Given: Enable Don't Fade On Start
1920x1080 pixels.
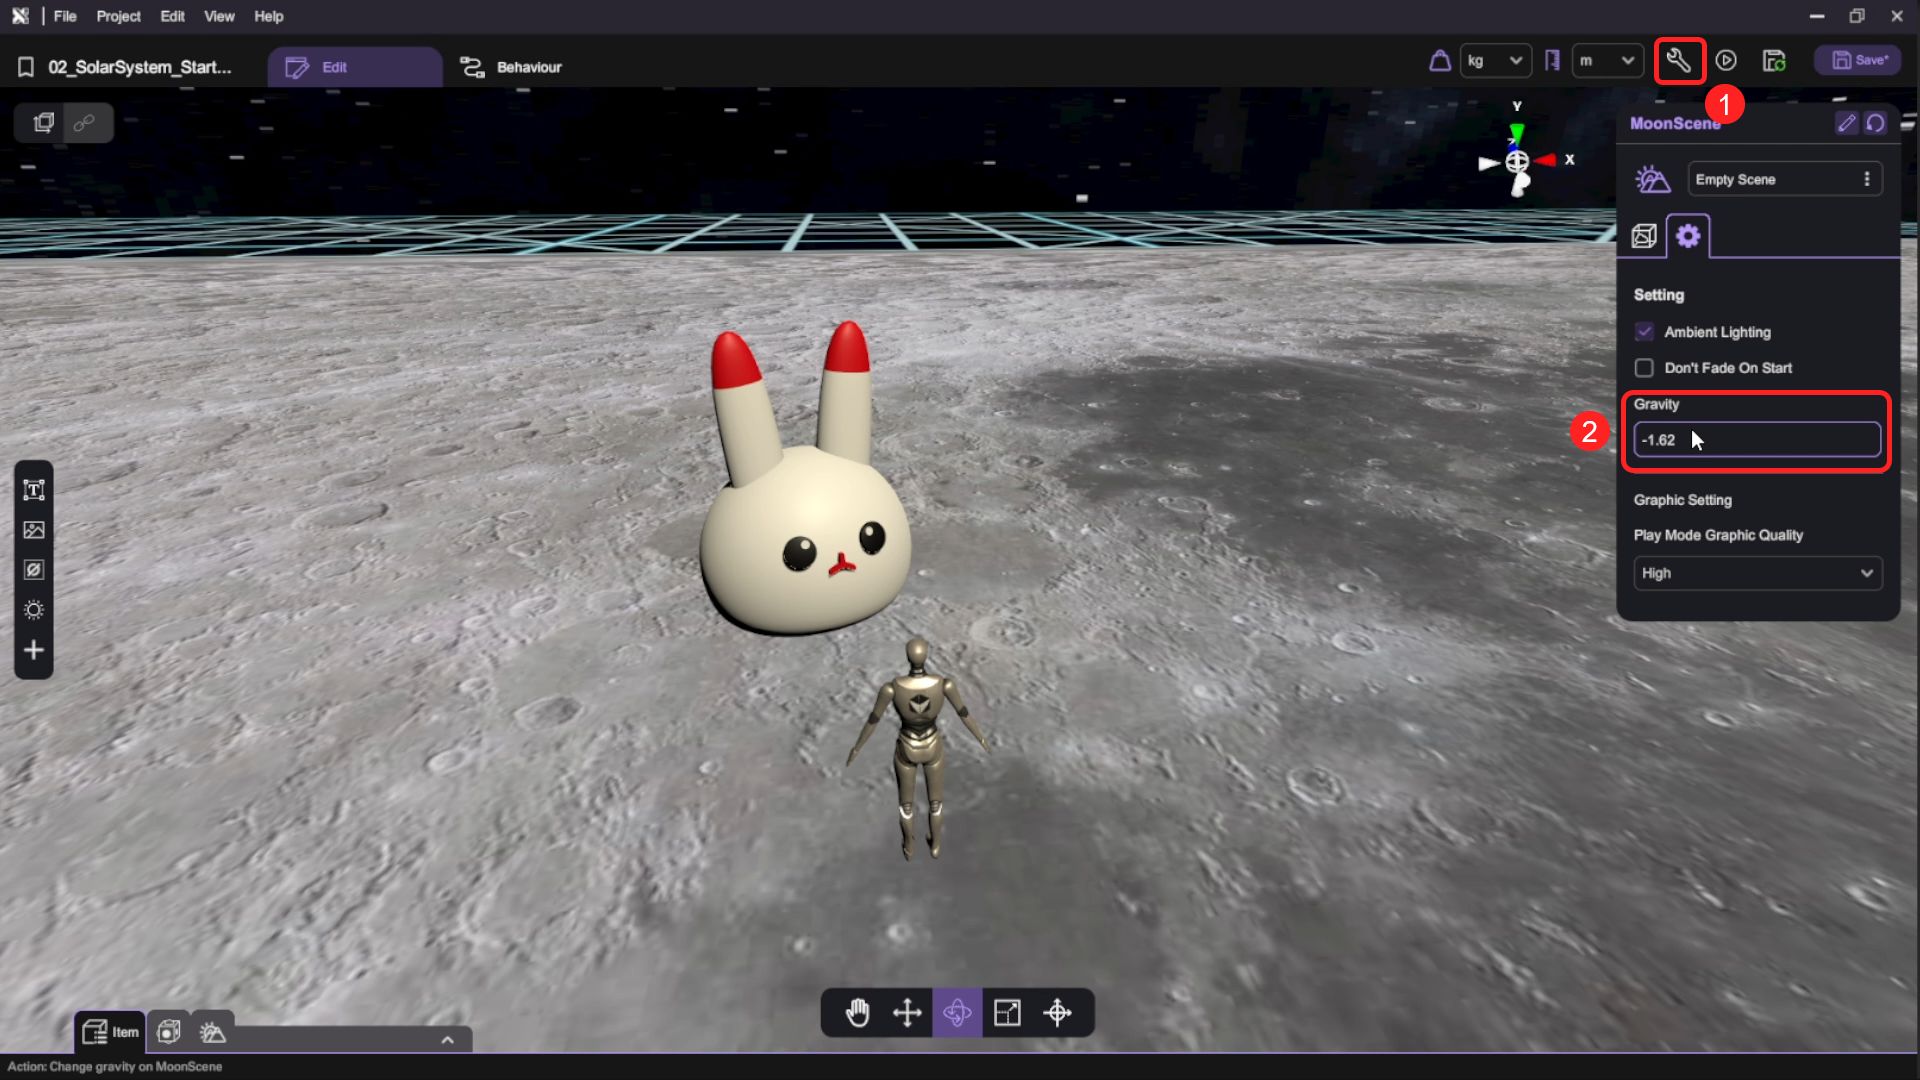Looking at the screenshot, I should [1644, 368].
